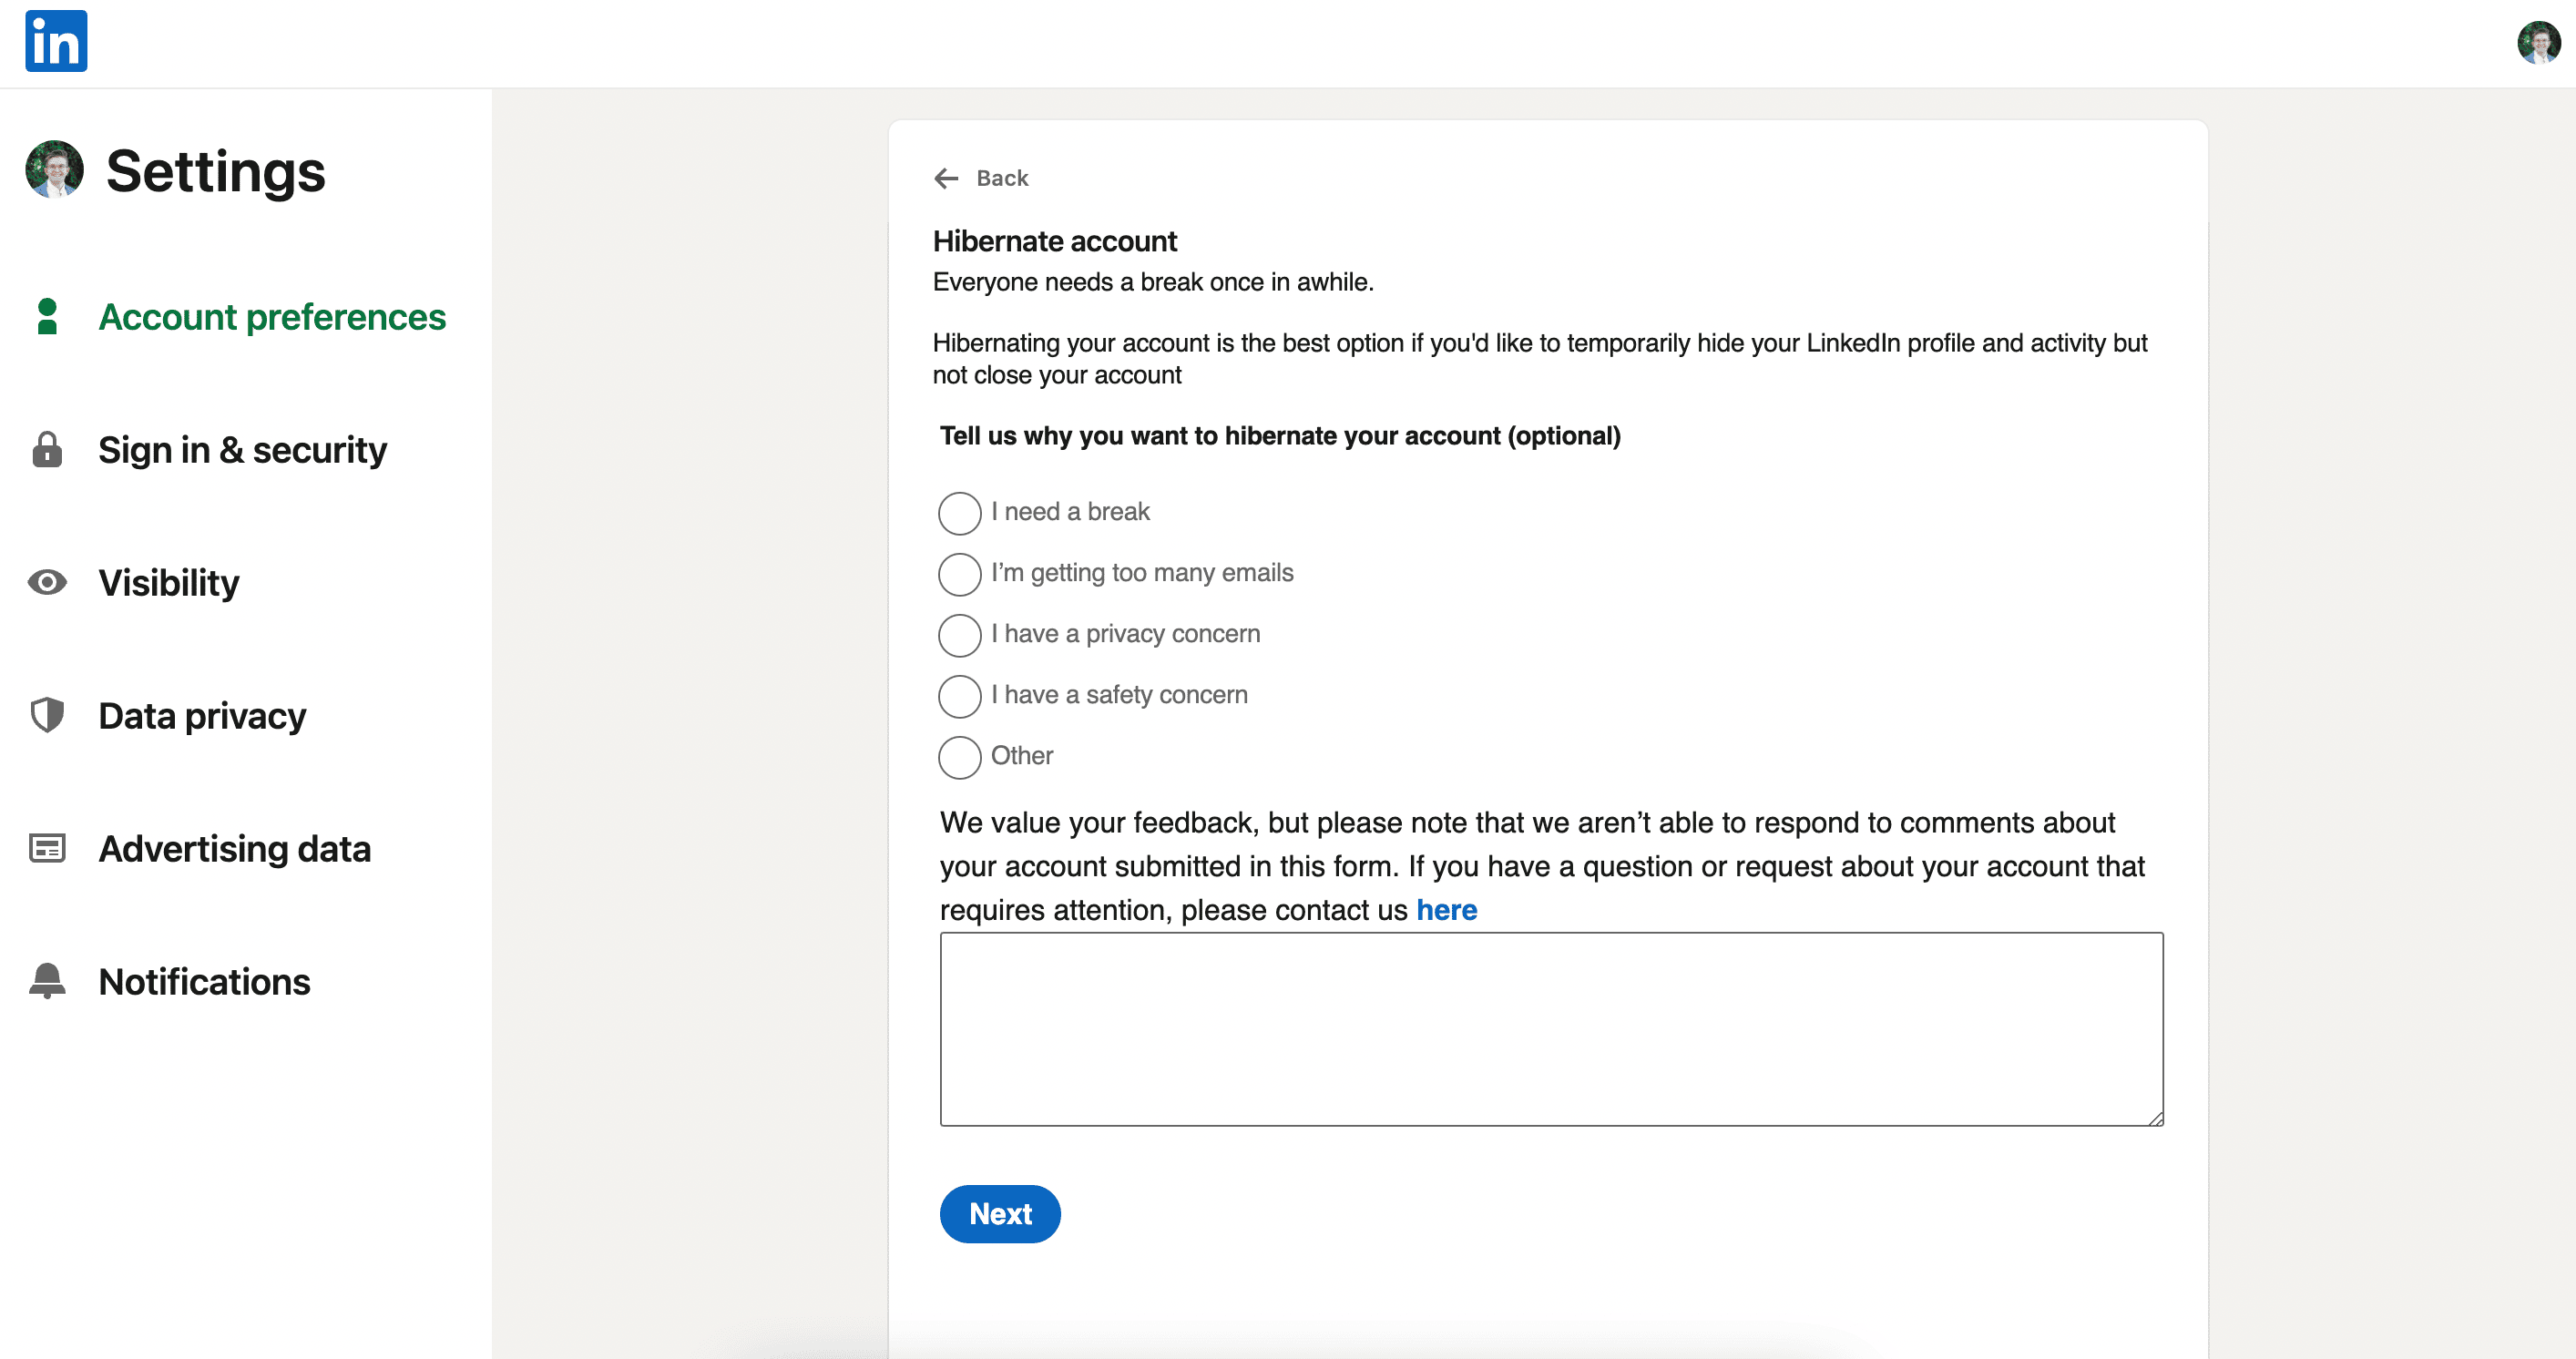This screenshot has width=2576, height=1359.
Task: Navigate to Data privacy settings
Action: [202, 715]
